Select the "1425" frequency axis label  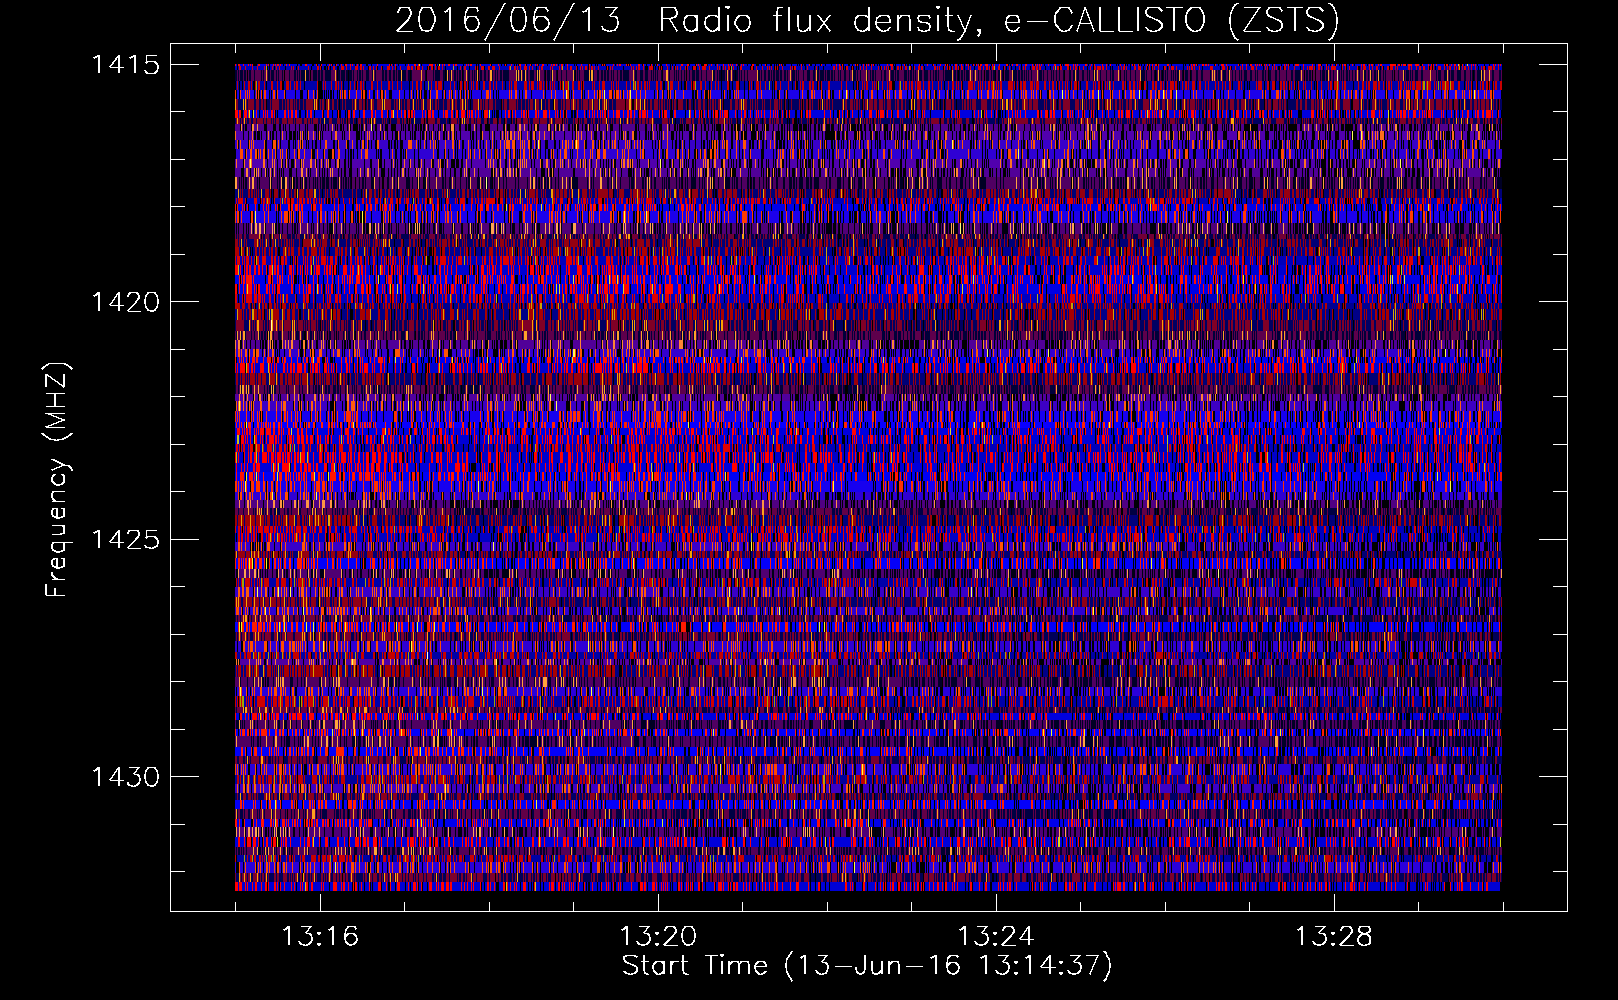pyautogui.click(x=126, y=539)
